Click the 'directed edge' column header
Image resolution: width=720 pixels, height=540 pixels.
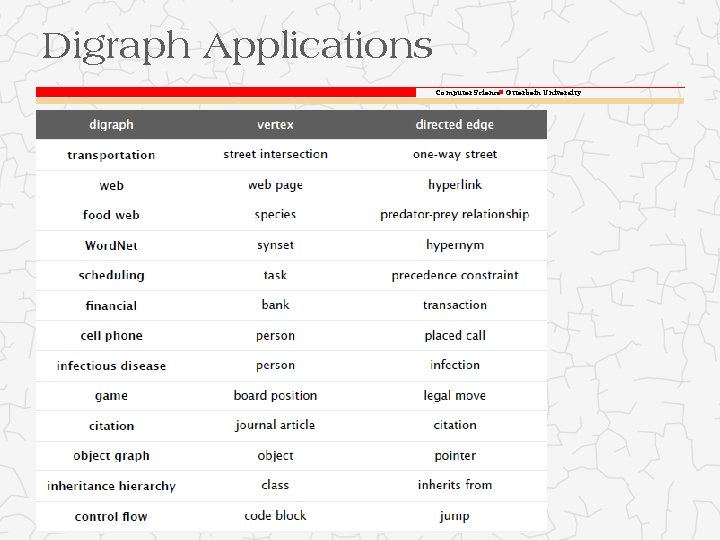point(455,125)
